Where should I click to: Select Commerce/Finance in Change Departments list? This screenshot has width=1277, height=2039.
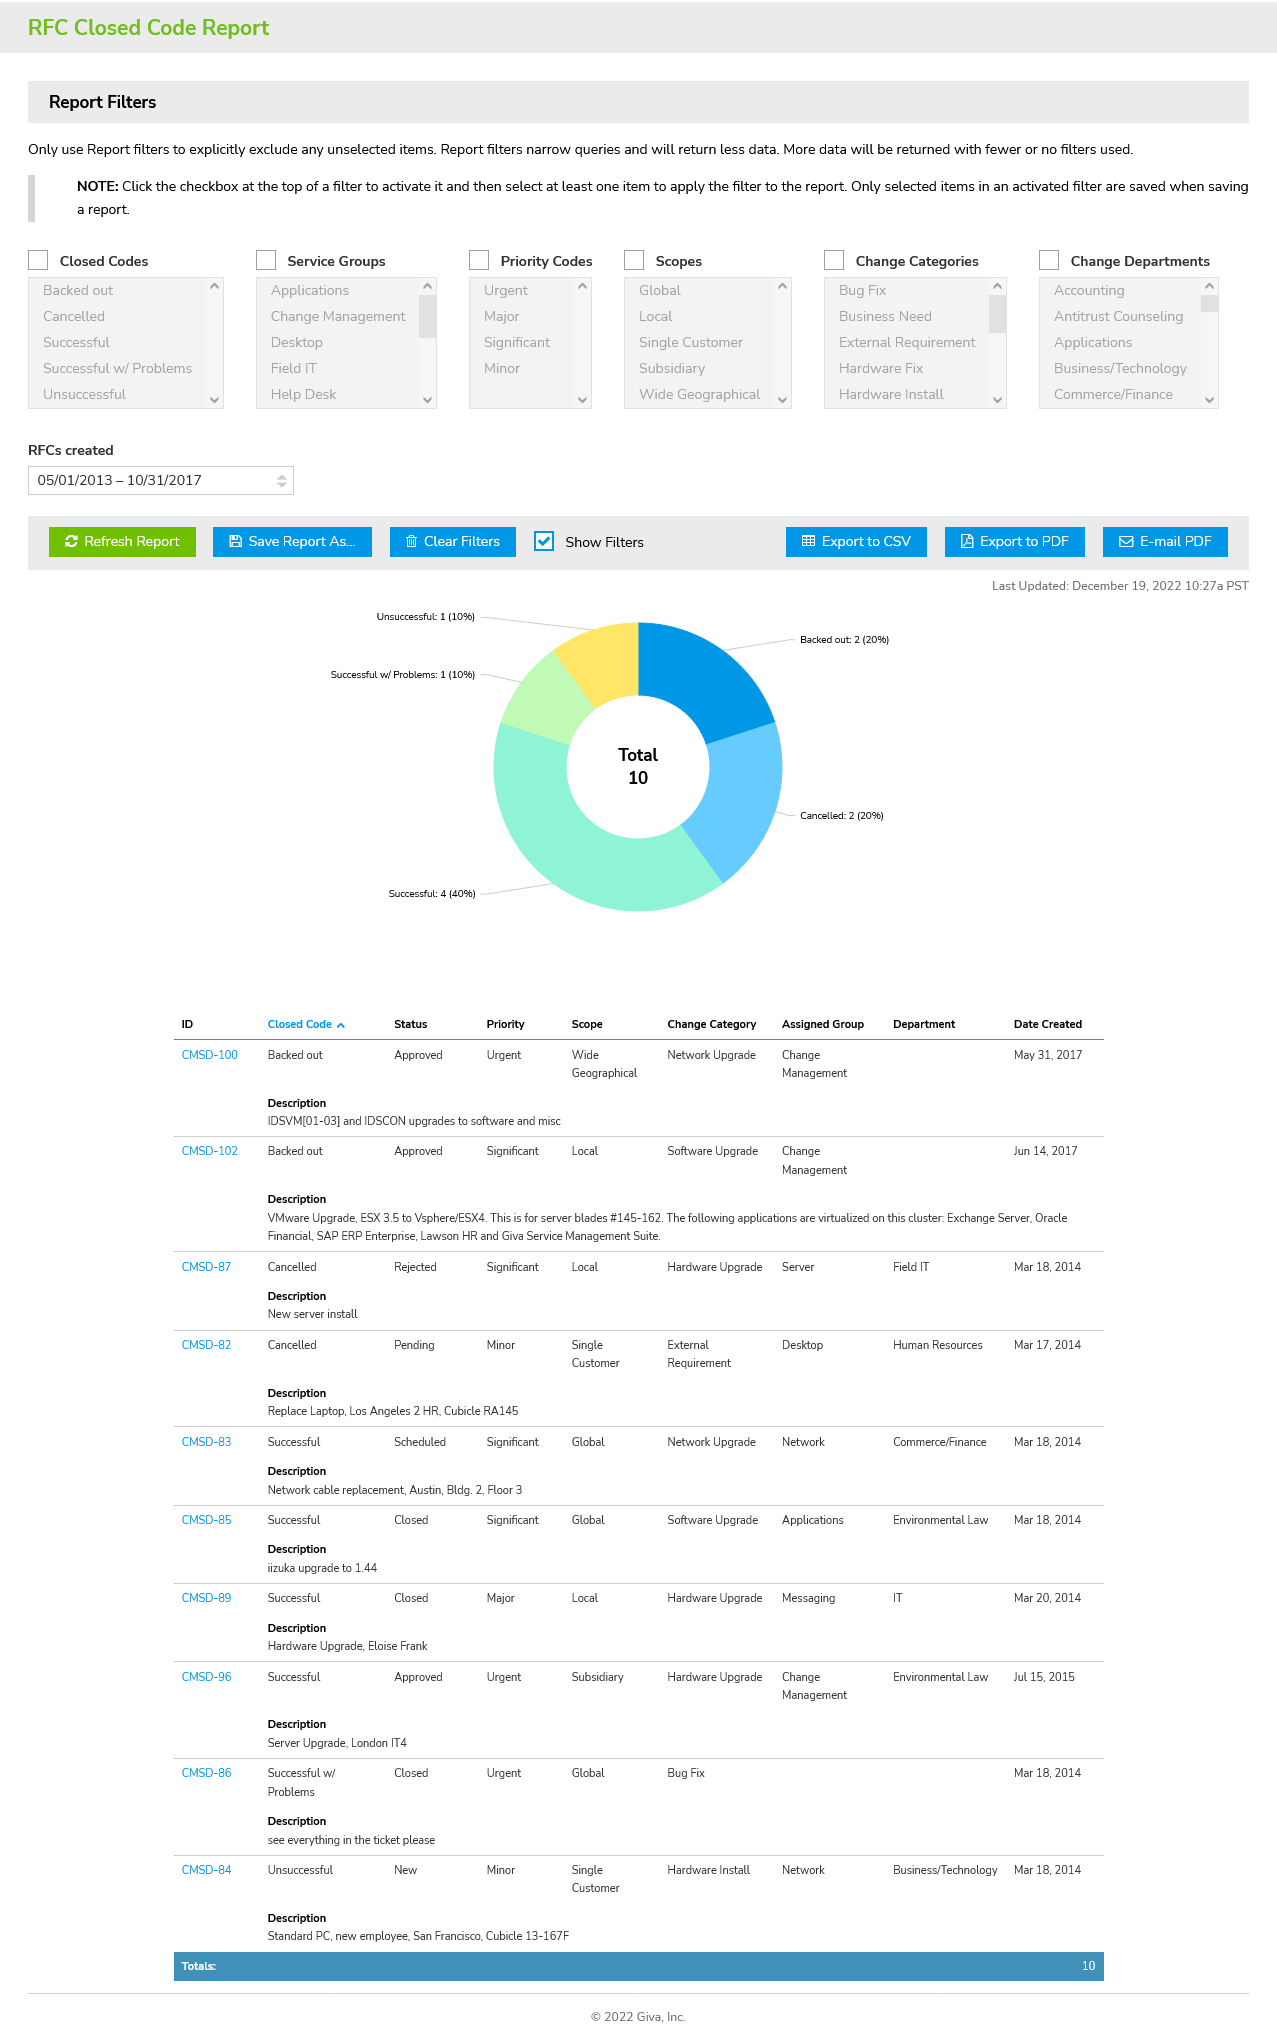(x=1113, y=394)
